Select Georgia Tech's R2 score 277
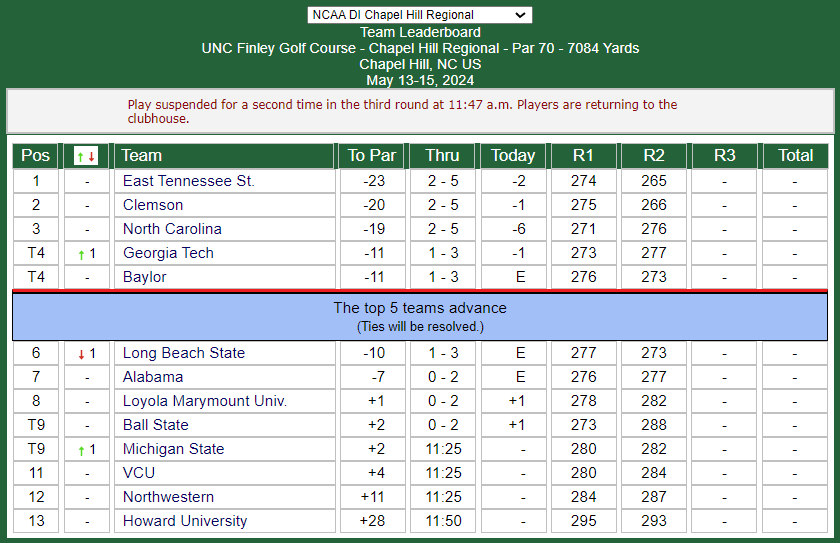Image resolution: width=840 pixels, height=543 pixels. pos(654,253)
